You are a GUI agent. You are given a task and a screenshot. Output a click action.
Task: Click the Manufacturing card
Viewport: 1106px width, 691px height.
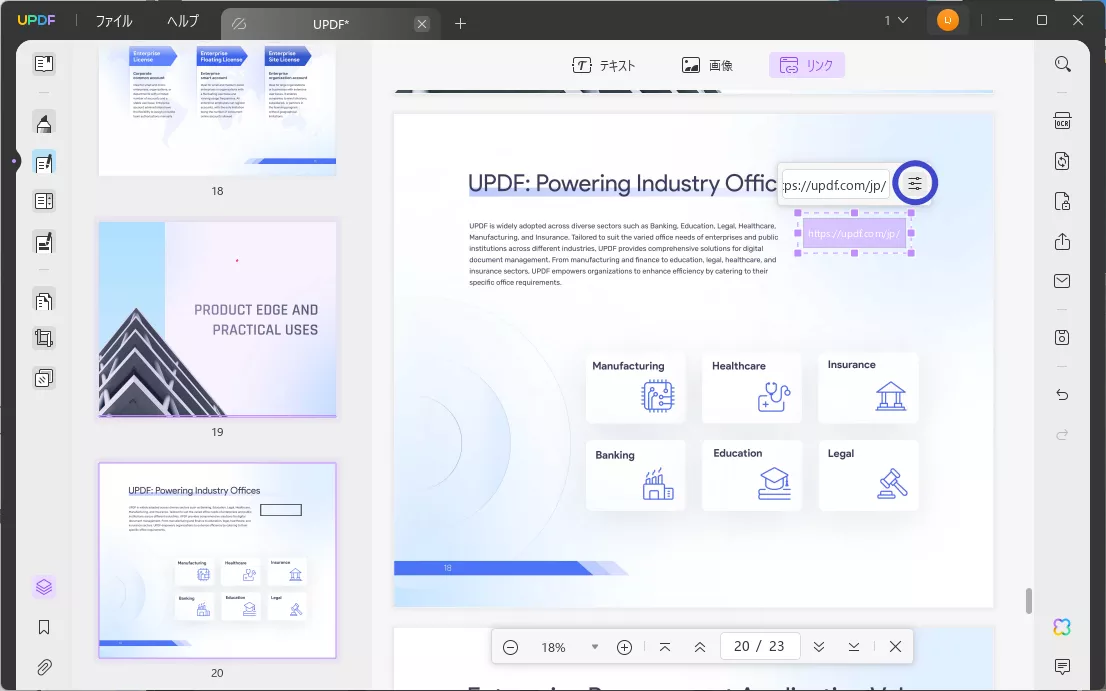tap(635, 386)
